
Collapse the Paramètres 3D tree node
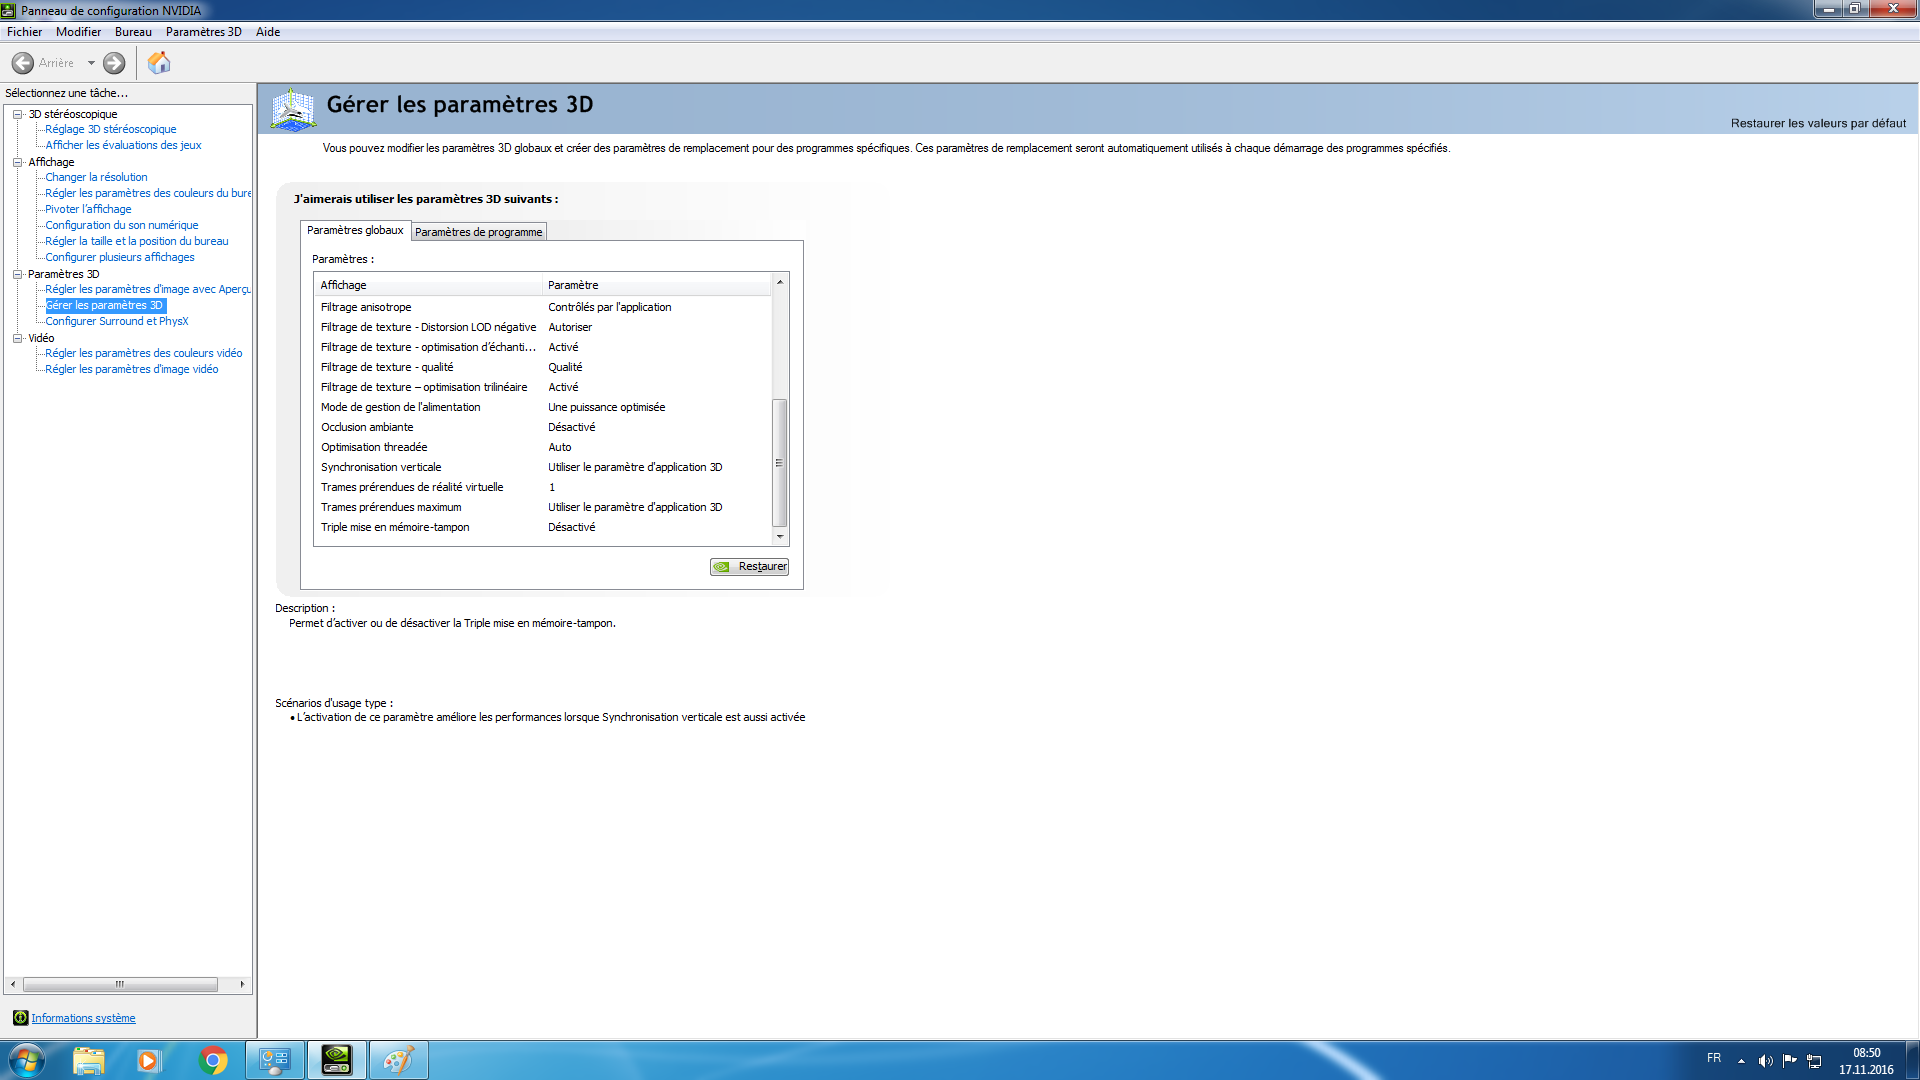tap(17, 274)
